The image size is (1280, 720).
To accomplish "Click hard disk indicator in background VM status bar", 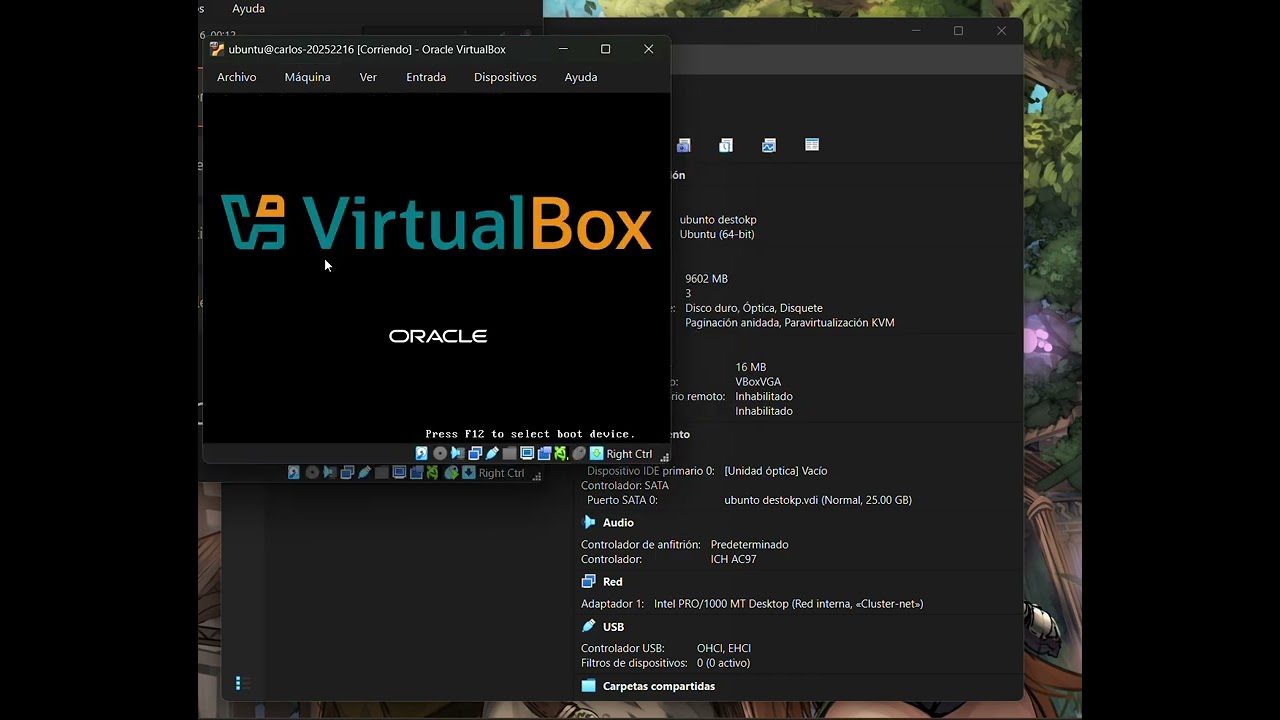I will (x=294, y=473).
